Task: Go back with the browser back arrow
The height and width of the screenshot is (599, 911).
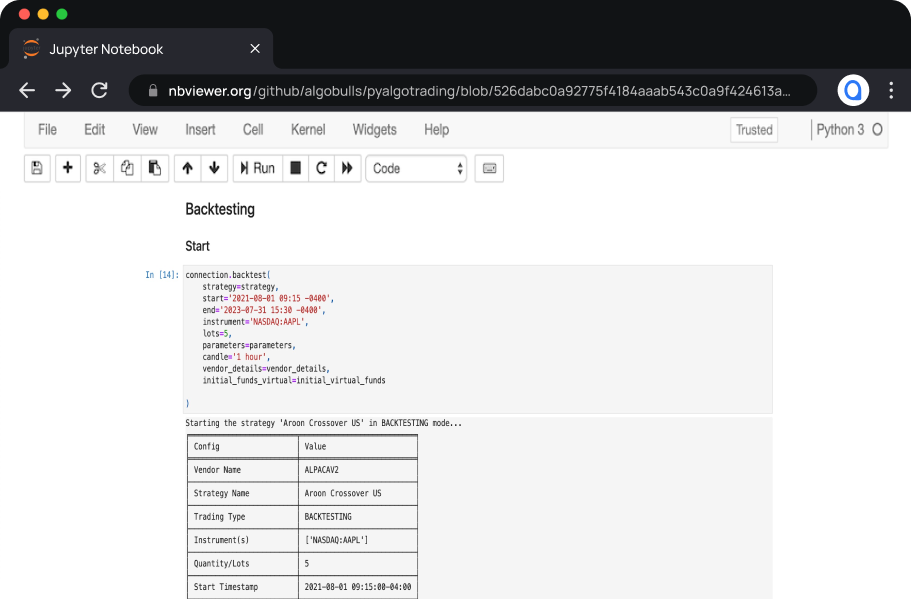Action: pyautogui.click(x=27, y=91)
